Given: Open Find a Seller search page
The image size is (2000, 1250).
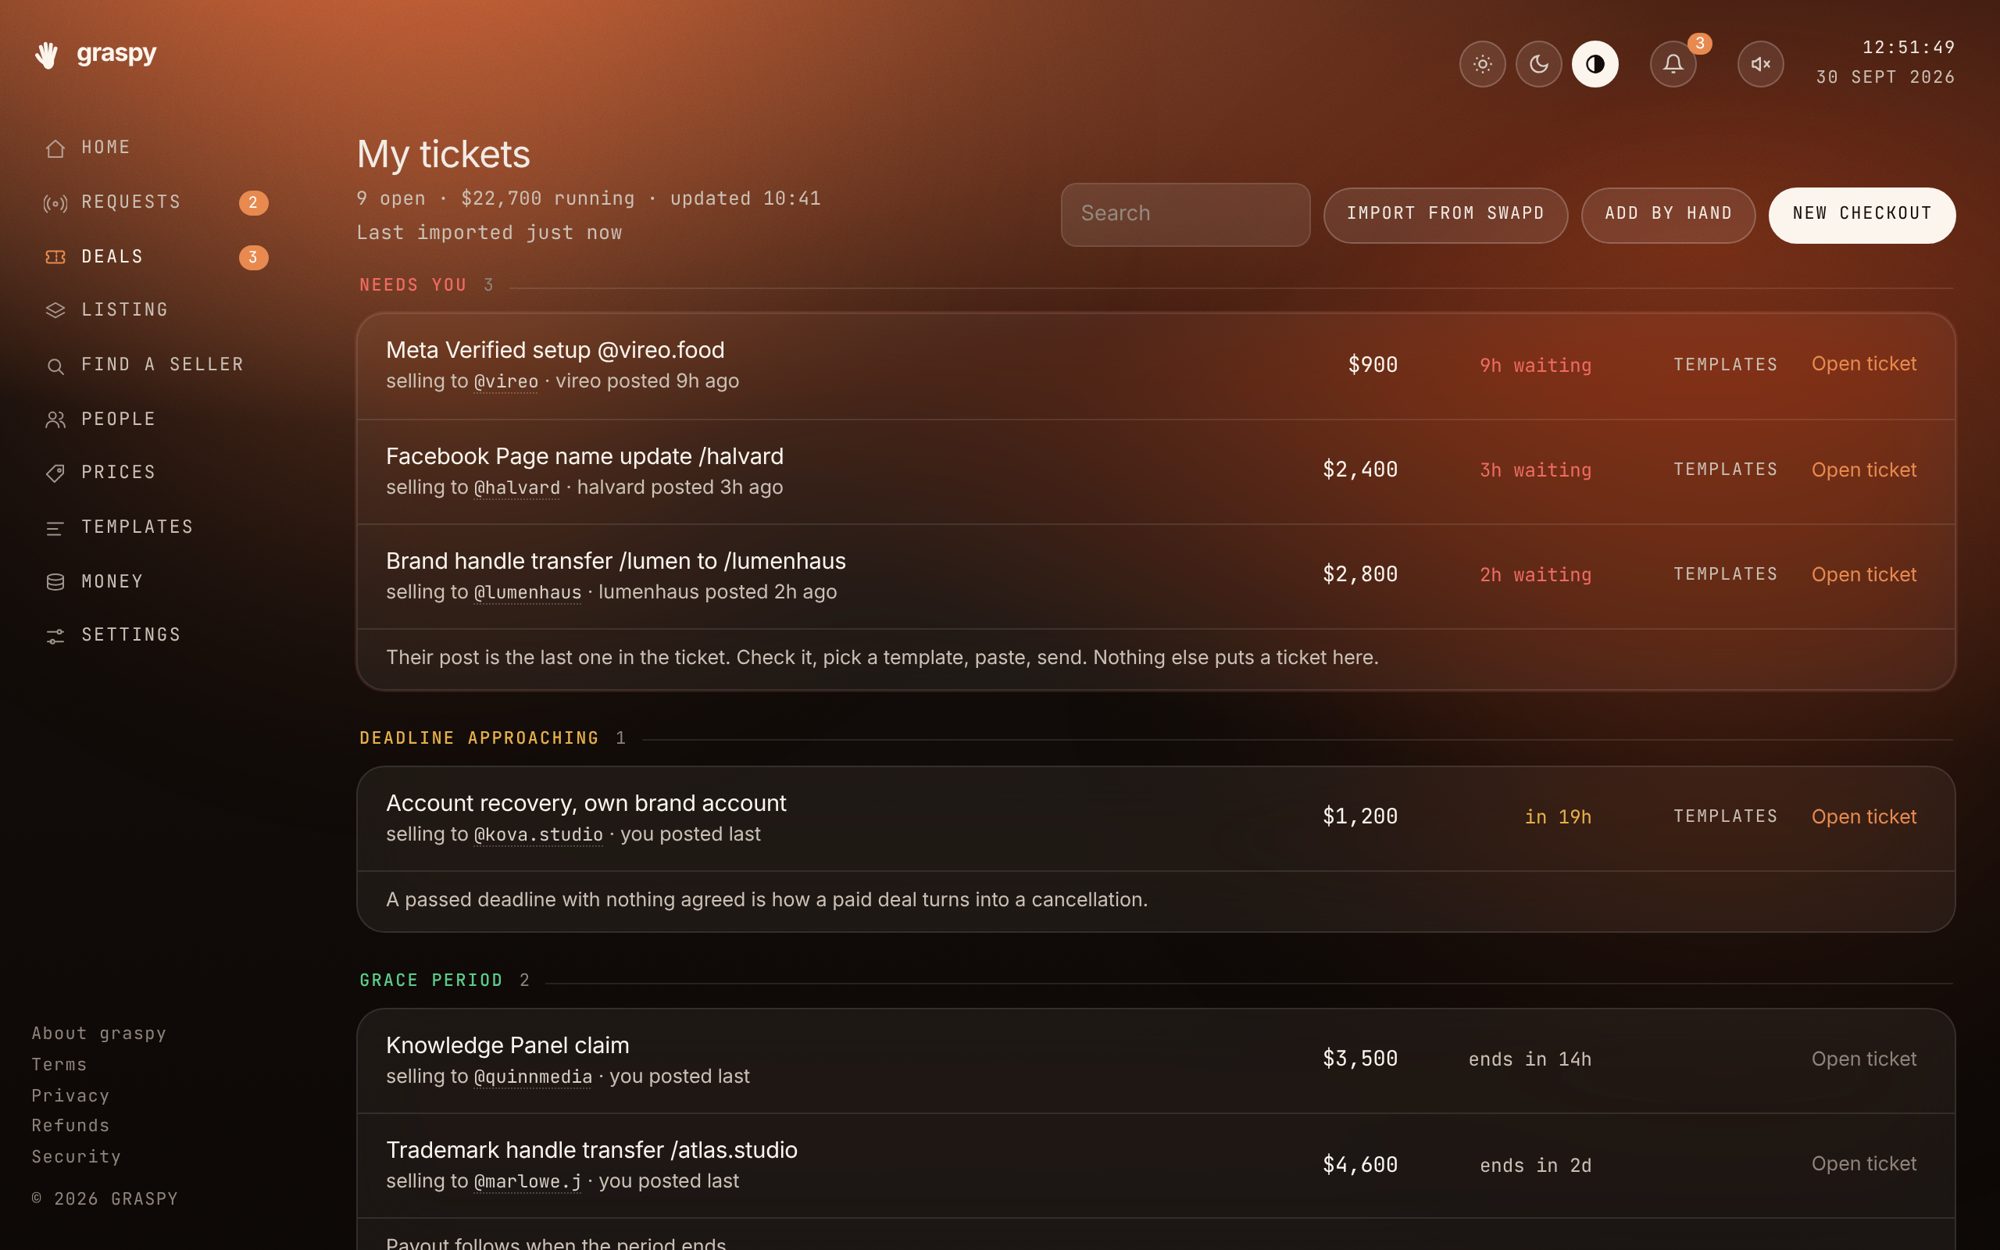Looking at the screenshot, I should point(144,365).
